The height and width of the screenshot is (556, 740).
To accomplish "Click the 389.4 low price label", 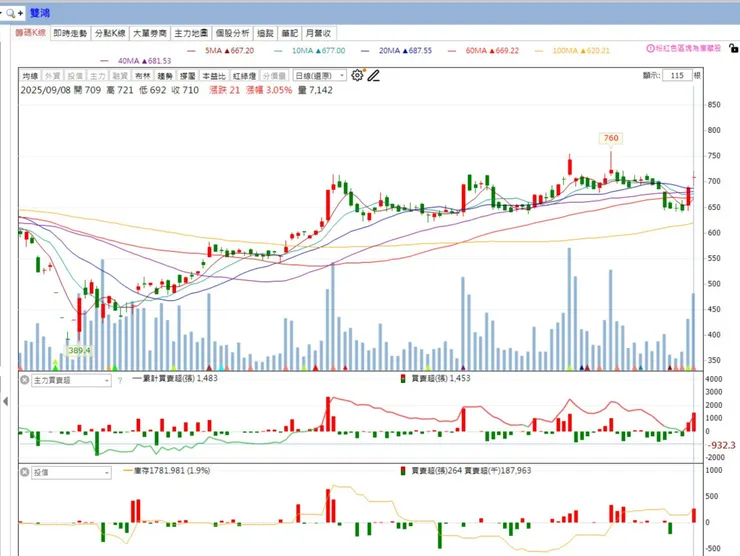I will pyautogui.click(x=79, y=350).
